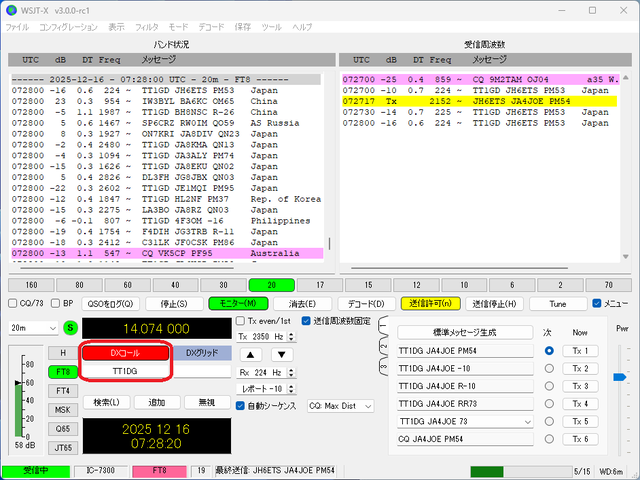Toggle the BP checkbox
The width and height of the screenshot is (640, 480).
click(x=56, y=303)
